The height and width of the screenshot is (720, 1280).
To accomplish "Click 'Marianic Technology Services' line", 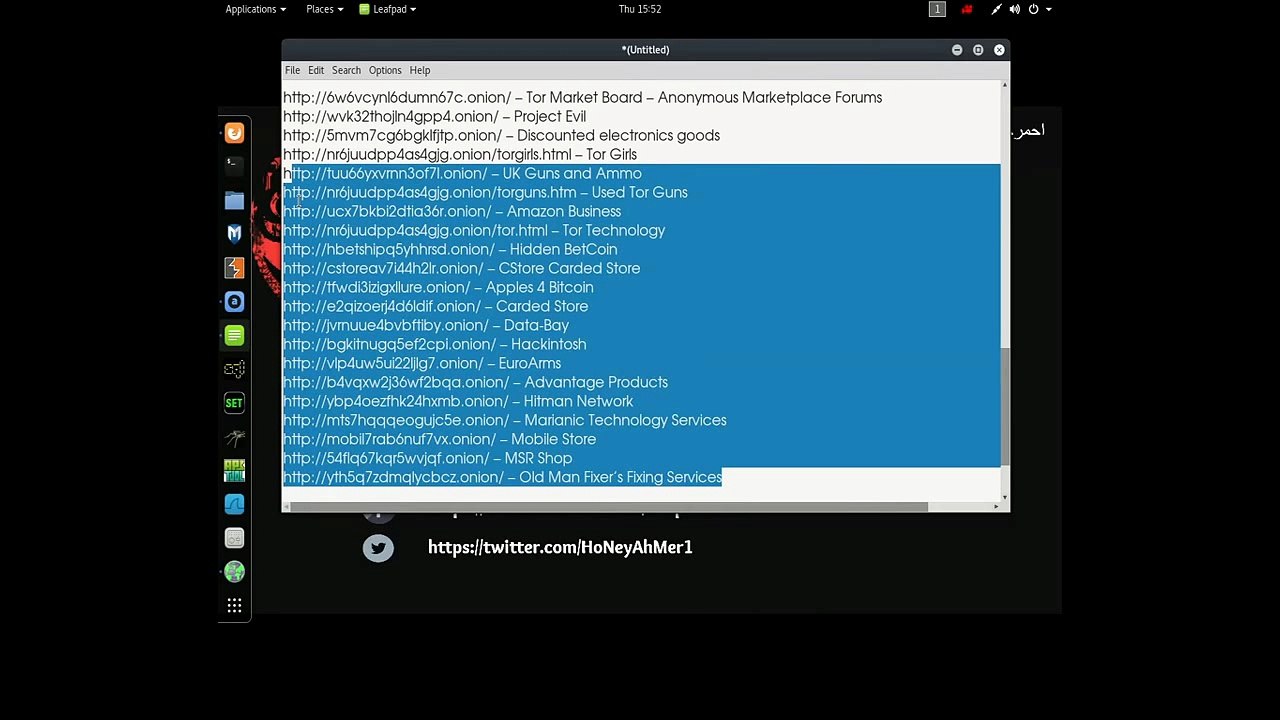I will [504, 420].
